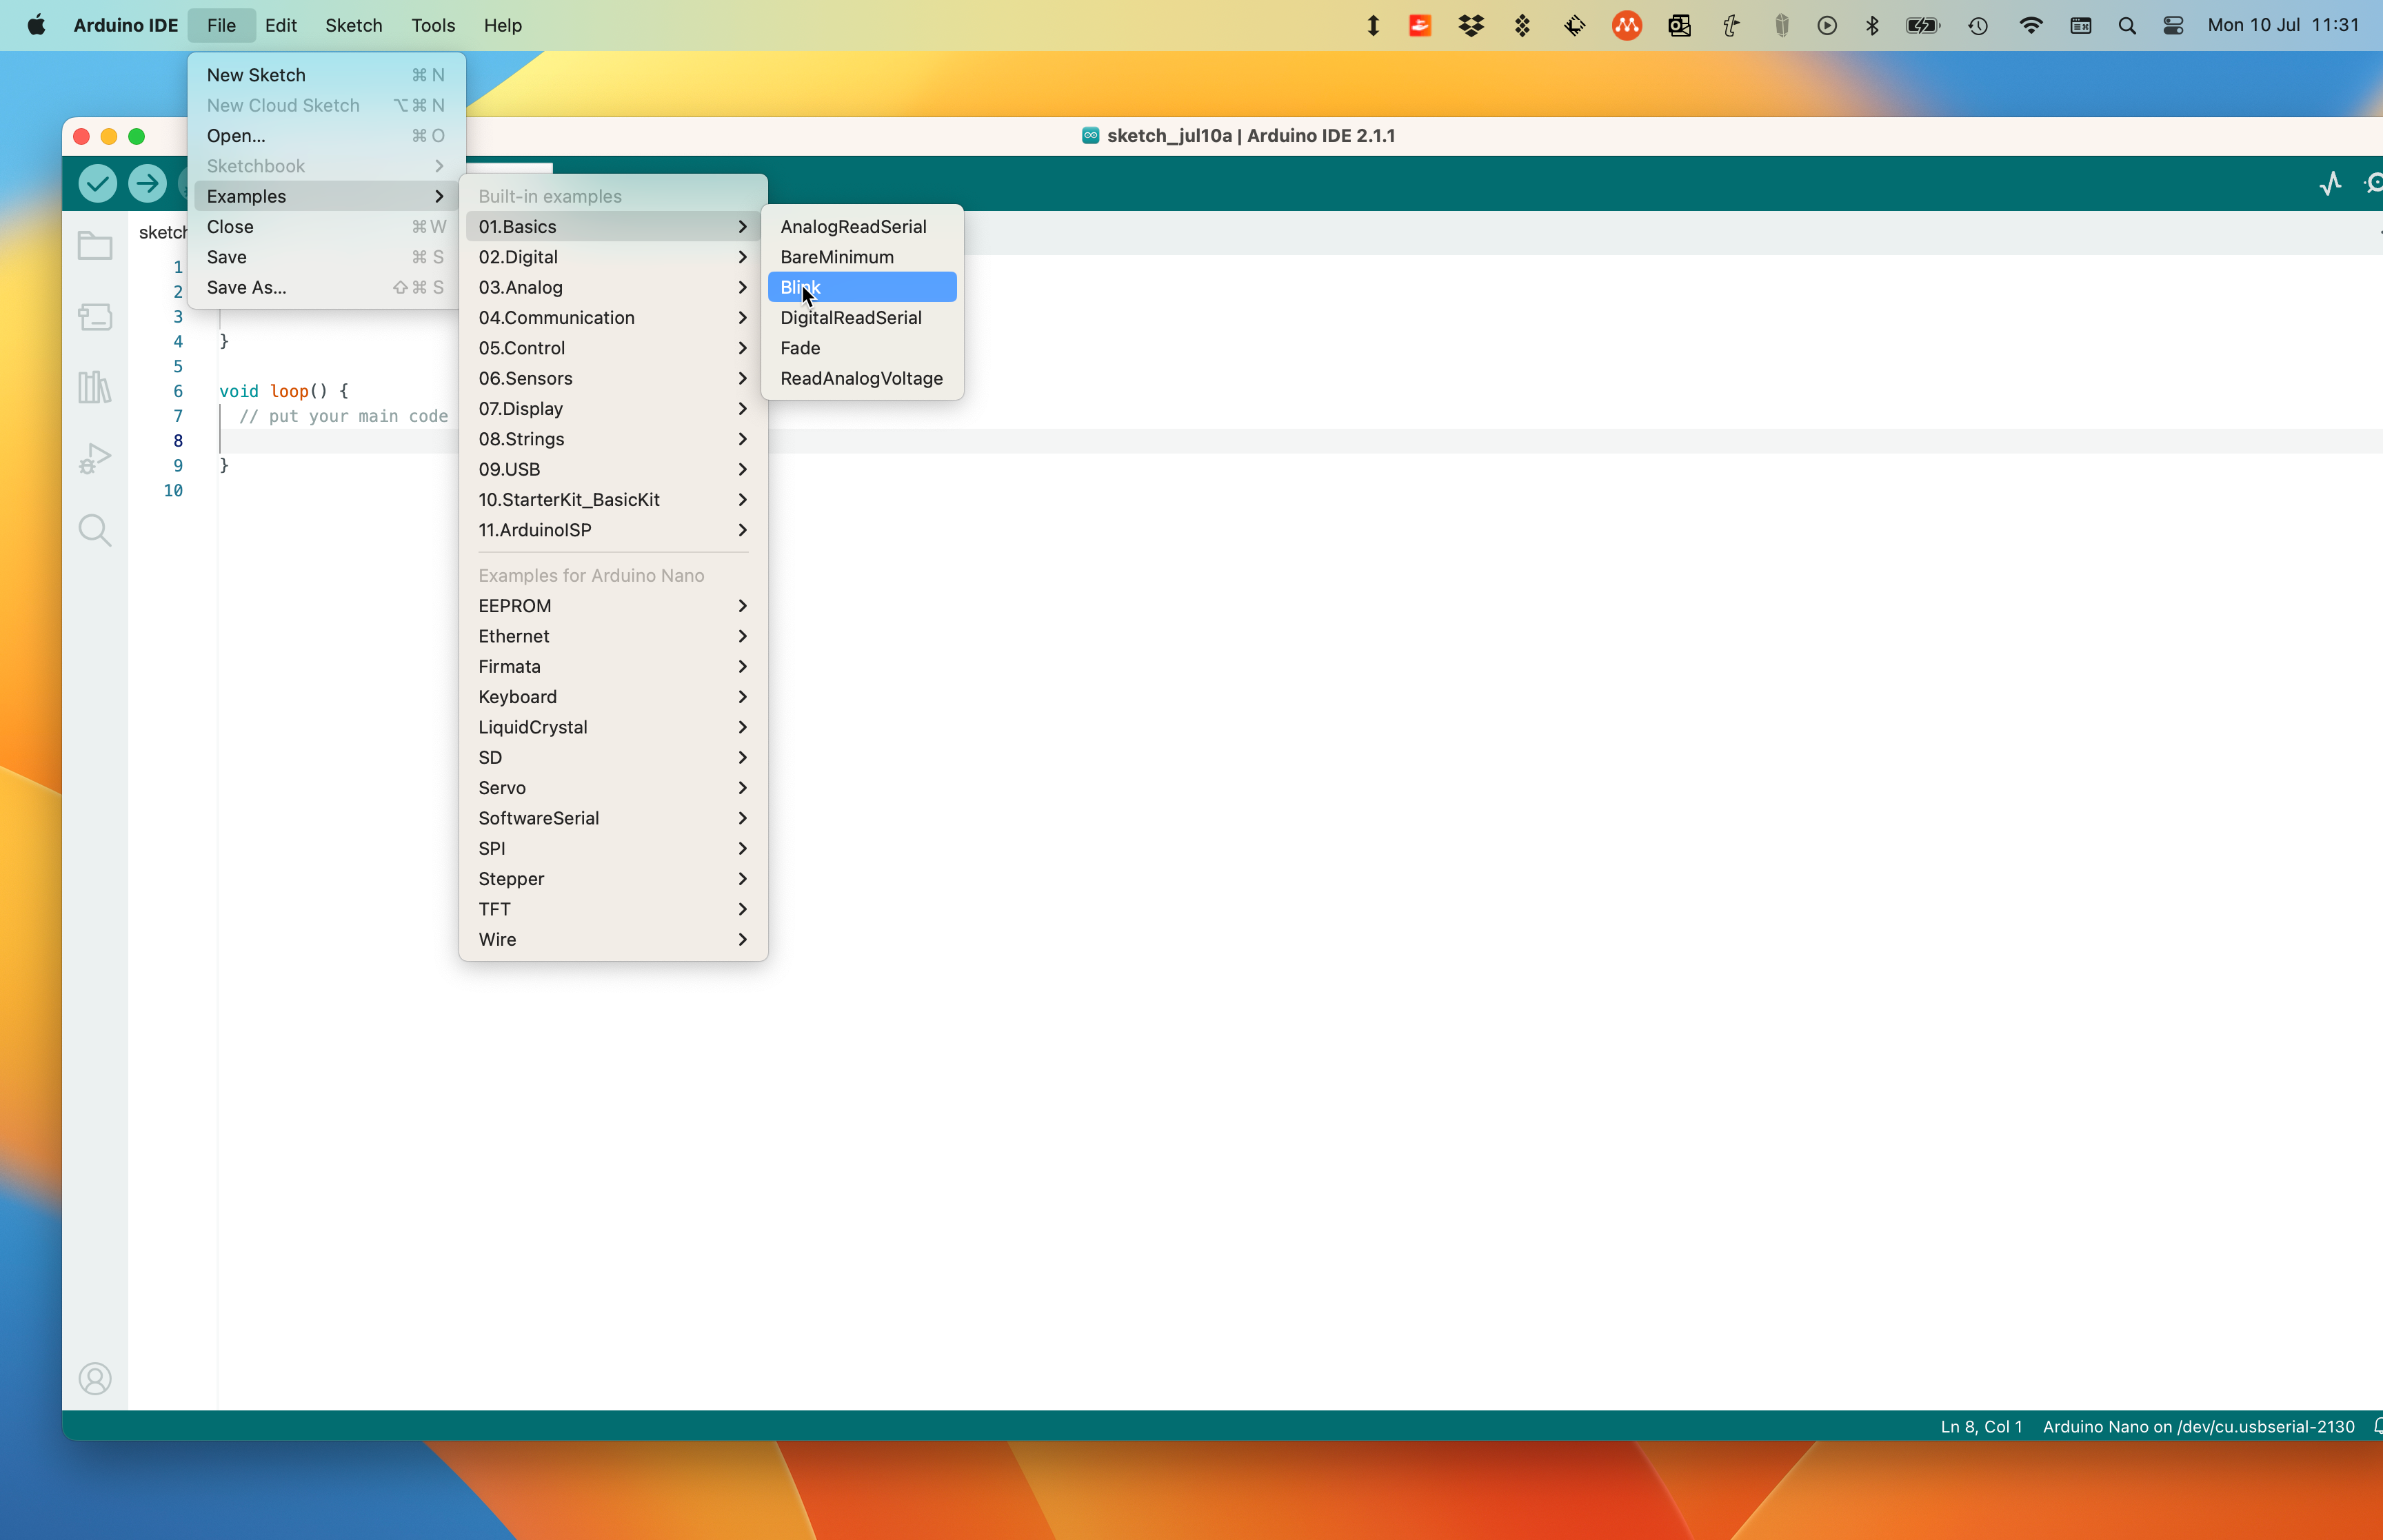This screenshot has height=1540, width=2383.
Task: Expand the LiquidCrystal examples submenu
Action: pos(613,727)
